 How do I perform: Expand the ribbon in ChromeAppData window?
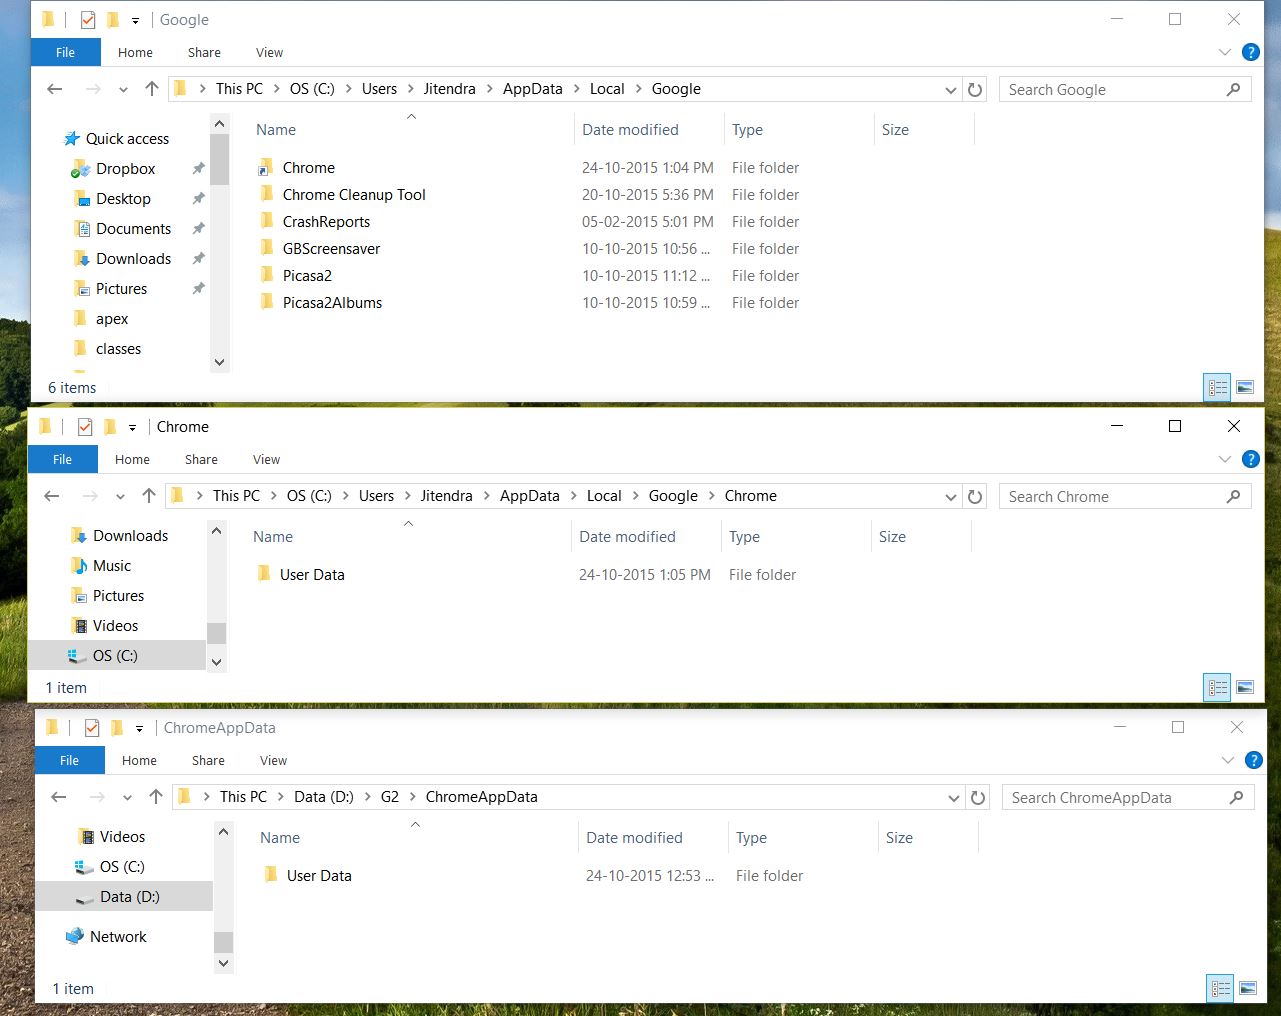(1228, 760)
